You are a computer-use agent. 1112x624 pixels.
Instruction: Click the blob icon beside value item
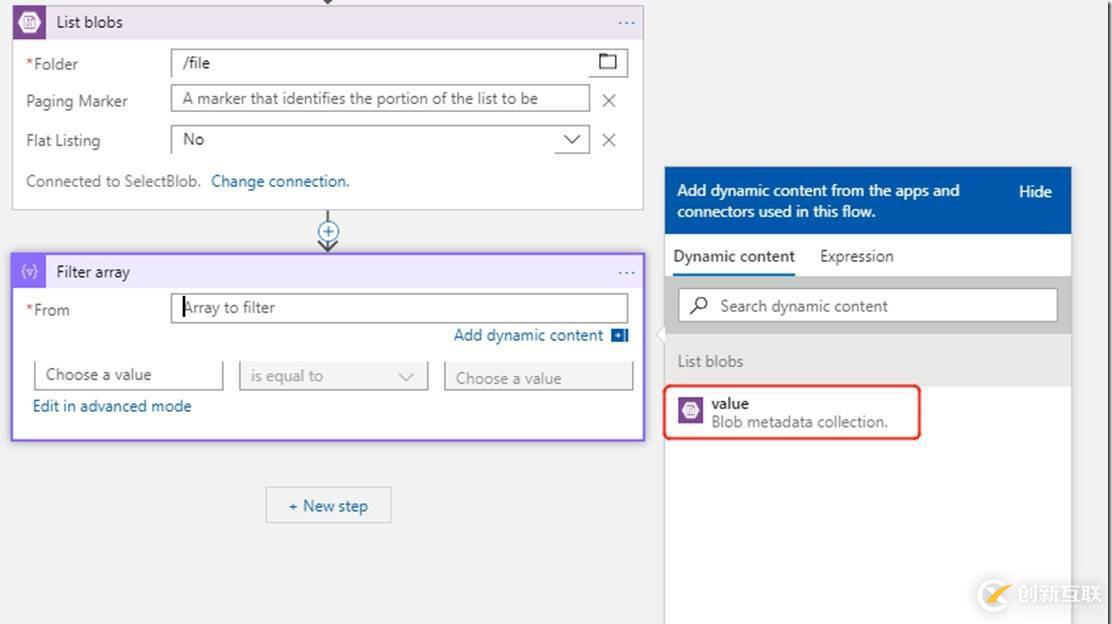coord(690,410)
